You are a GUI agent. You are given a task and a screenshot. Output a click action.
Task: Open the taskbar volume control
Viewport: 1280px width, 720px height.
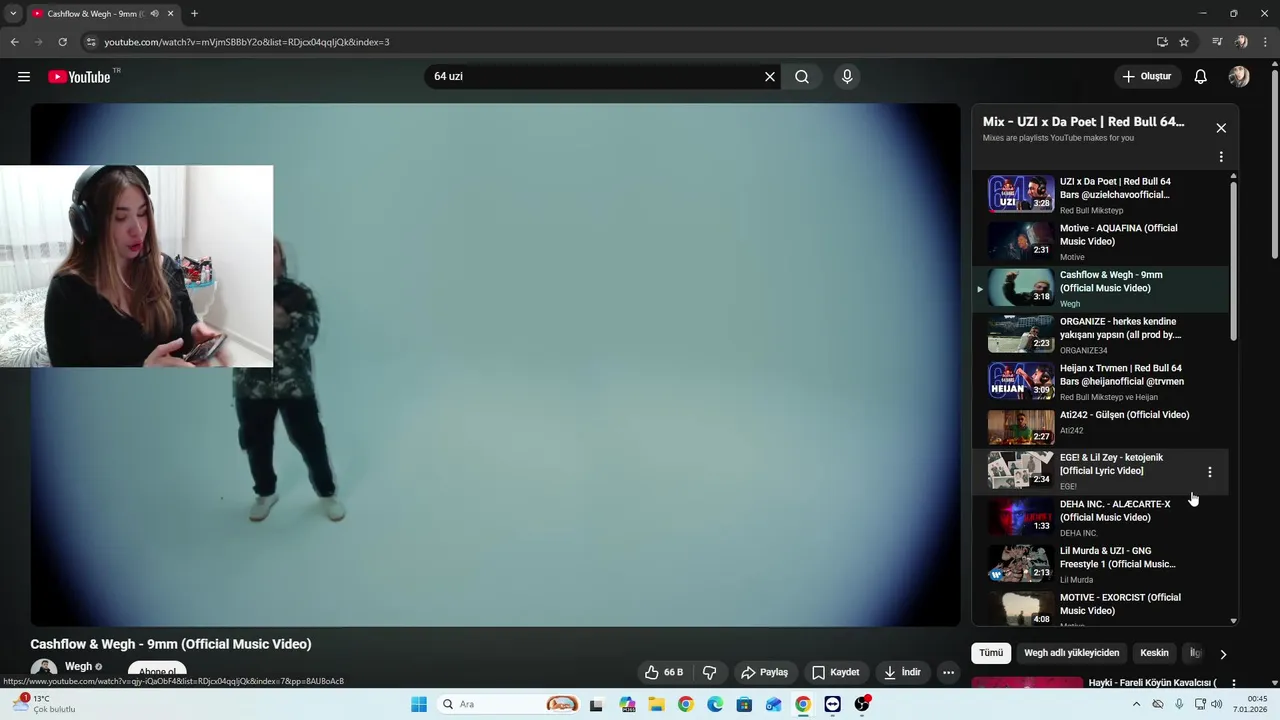[1216, 704]
